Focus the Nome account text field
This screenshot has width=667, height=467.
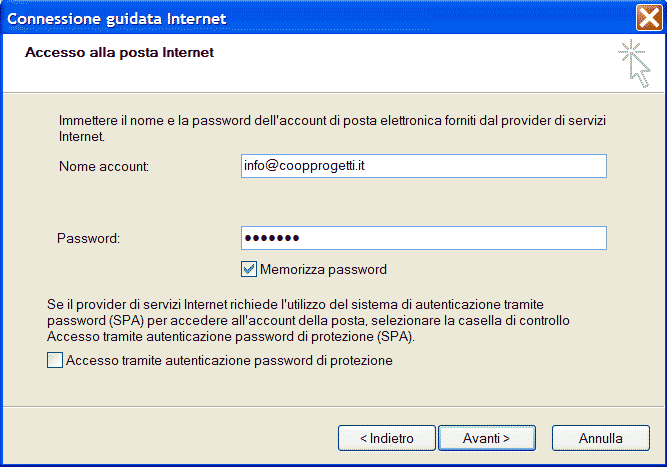tap(424, 166)
